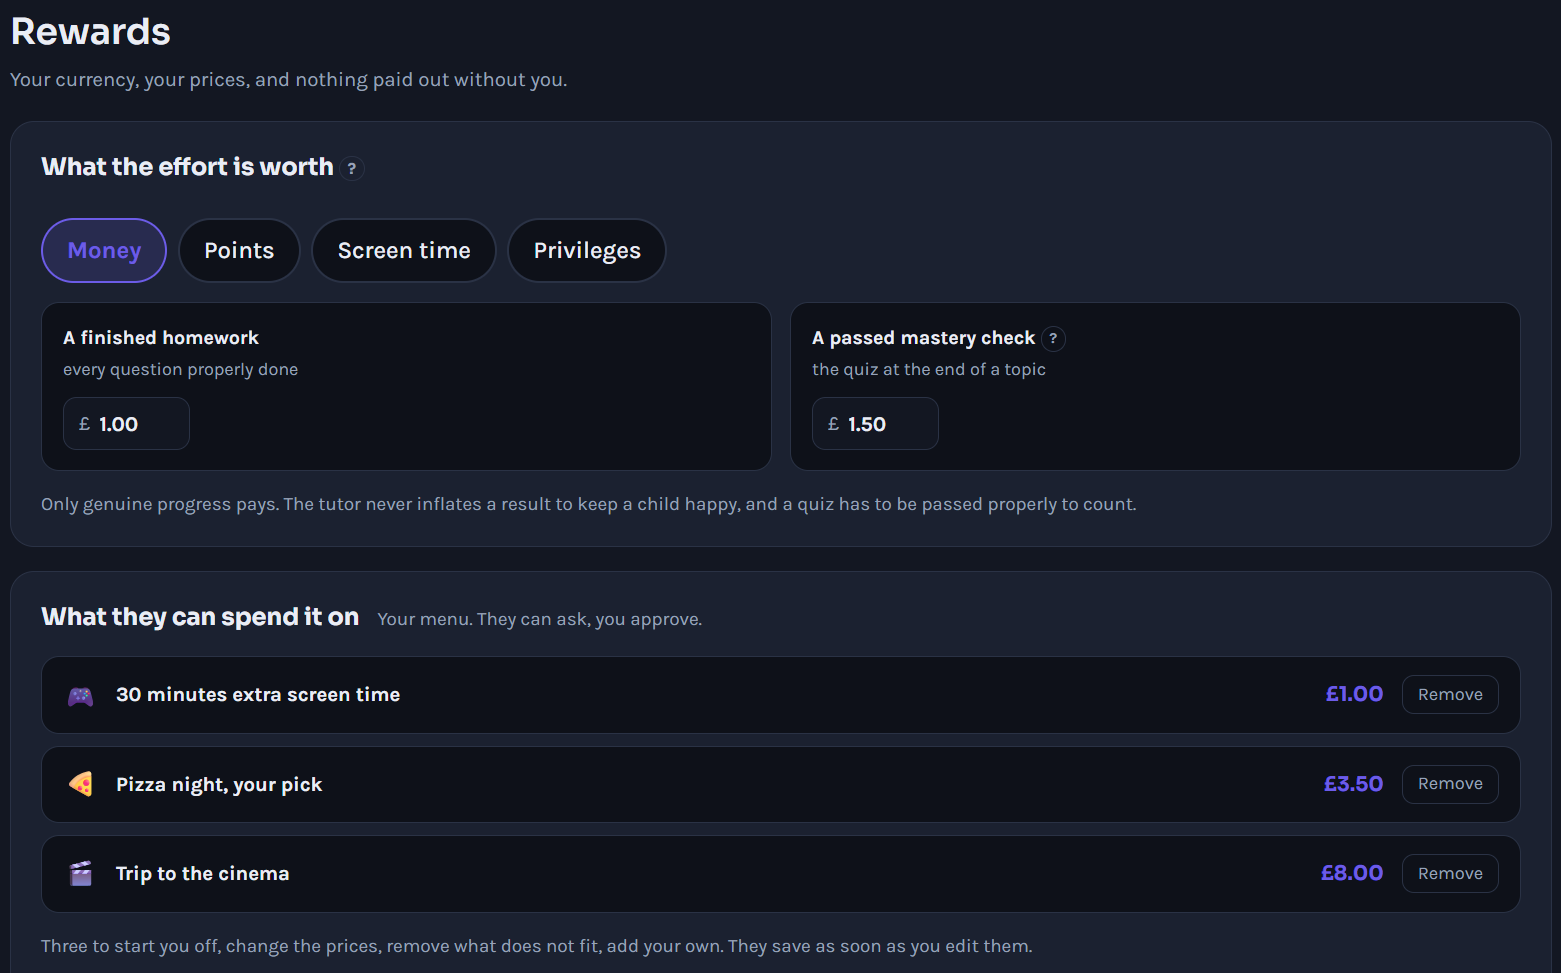Click the help icon next to 'A passed mastery check'
Viewport: 1561px width, 973px height.
click(1053, 339)
